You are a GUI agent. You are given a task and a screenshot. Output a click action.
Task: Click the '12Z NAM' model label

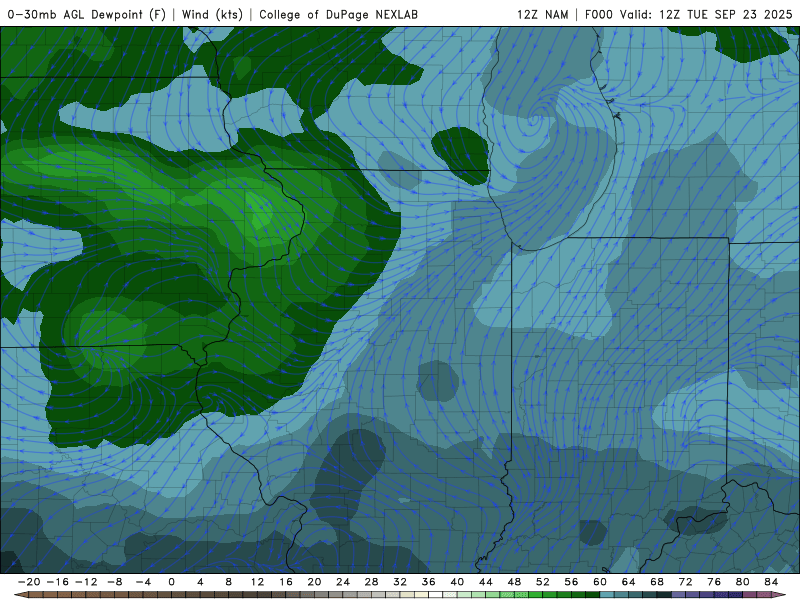tap(542, 14)
